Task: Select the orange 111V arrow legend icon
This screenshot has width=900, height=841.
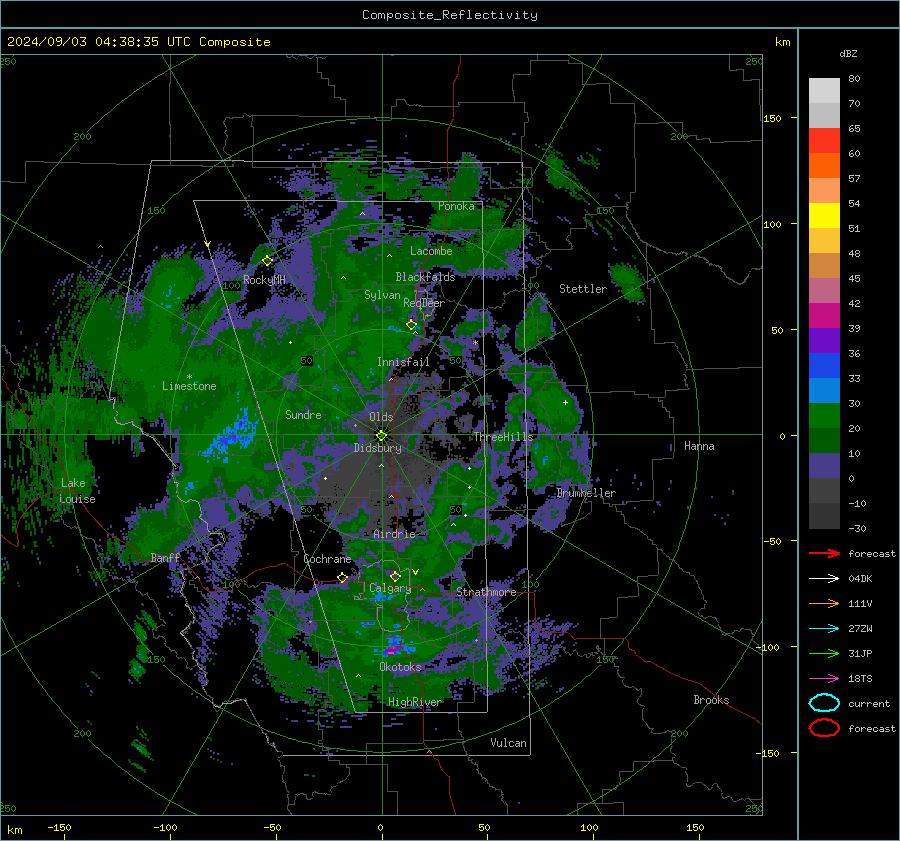Action: click(824, 603)
